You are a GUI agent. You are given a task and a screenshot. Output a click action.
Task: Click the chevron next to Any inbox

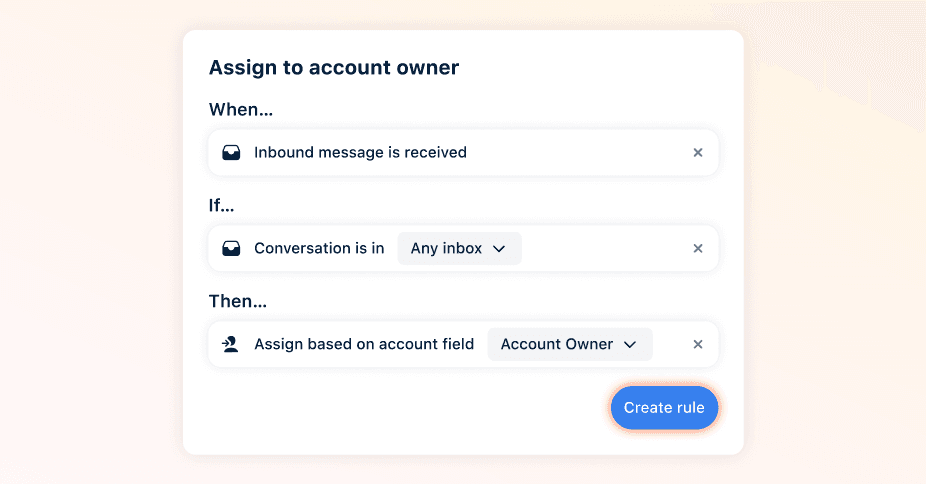coord(499,249)
